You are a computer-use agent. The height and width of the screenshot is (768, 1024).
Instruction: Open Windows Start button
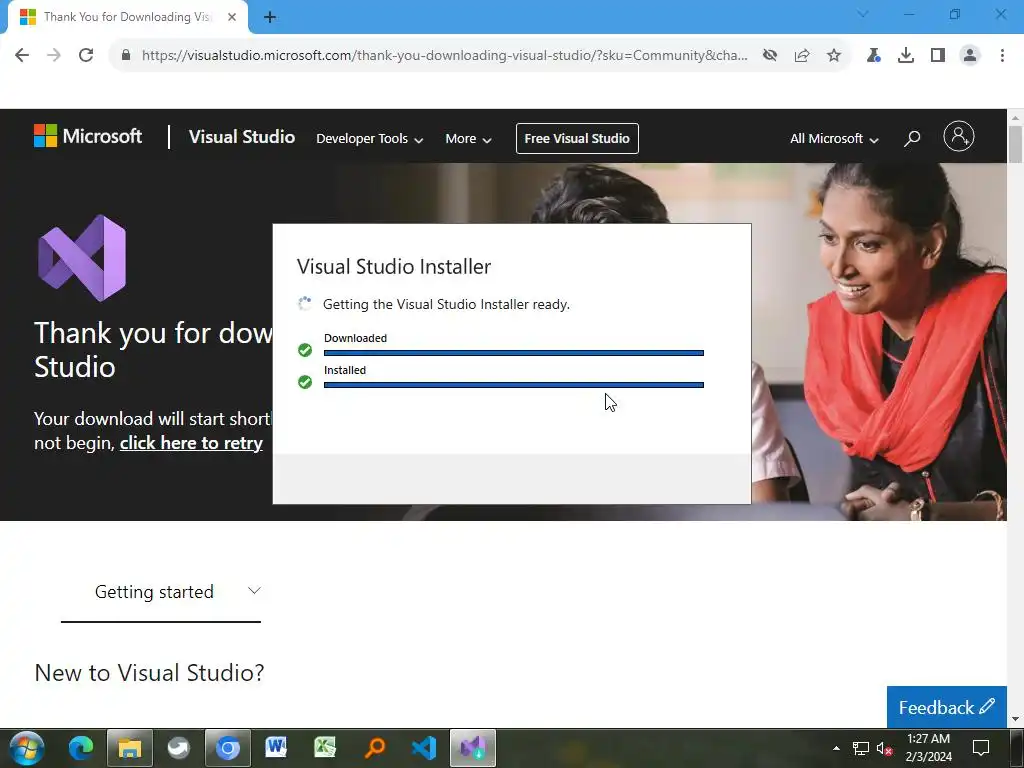(27, 748)
